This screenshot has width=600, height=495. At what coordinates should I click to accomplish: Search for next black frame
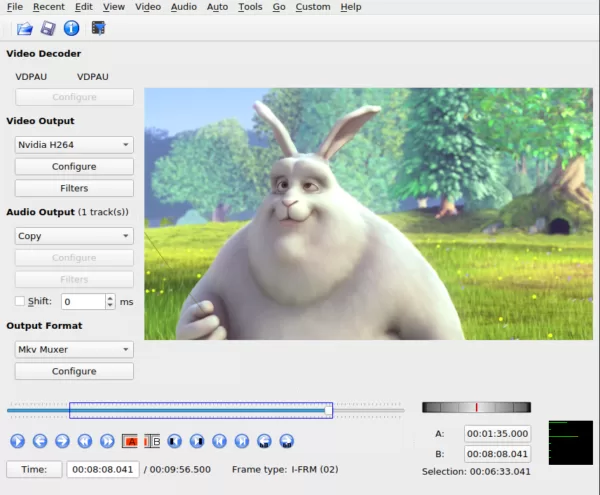point(197,441)
